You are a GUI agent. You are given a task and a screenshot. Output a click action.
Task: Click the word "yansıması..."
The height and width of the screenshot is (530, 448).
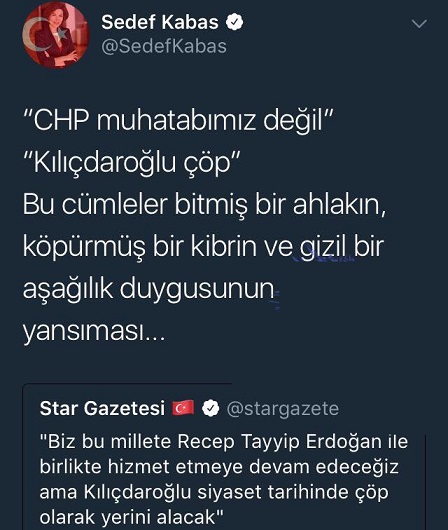pyautogui.click(x=94, y=332)
